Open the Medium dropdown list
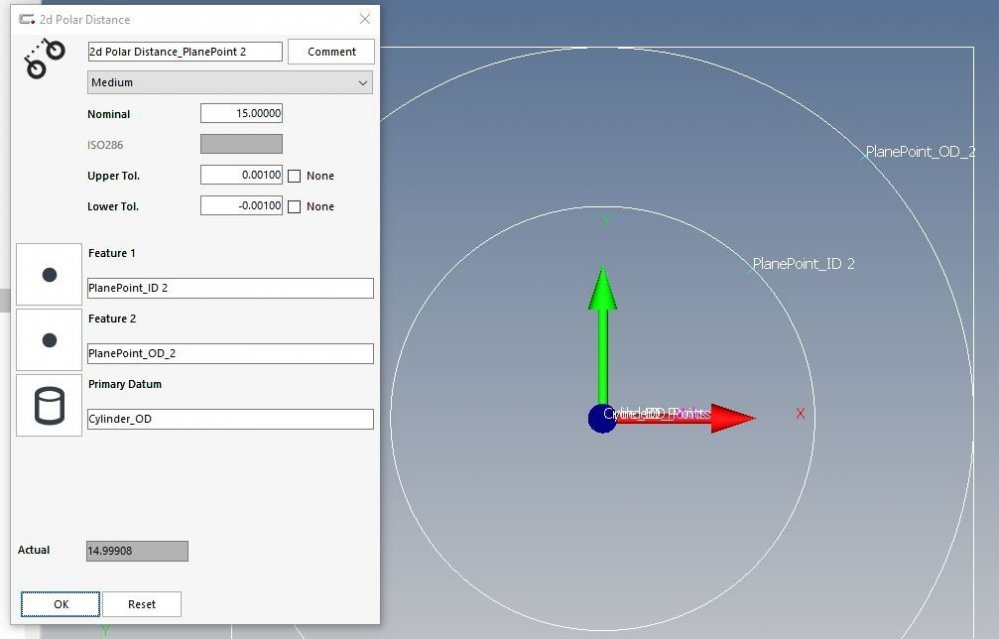999x639 pixels. click(230, 83)
